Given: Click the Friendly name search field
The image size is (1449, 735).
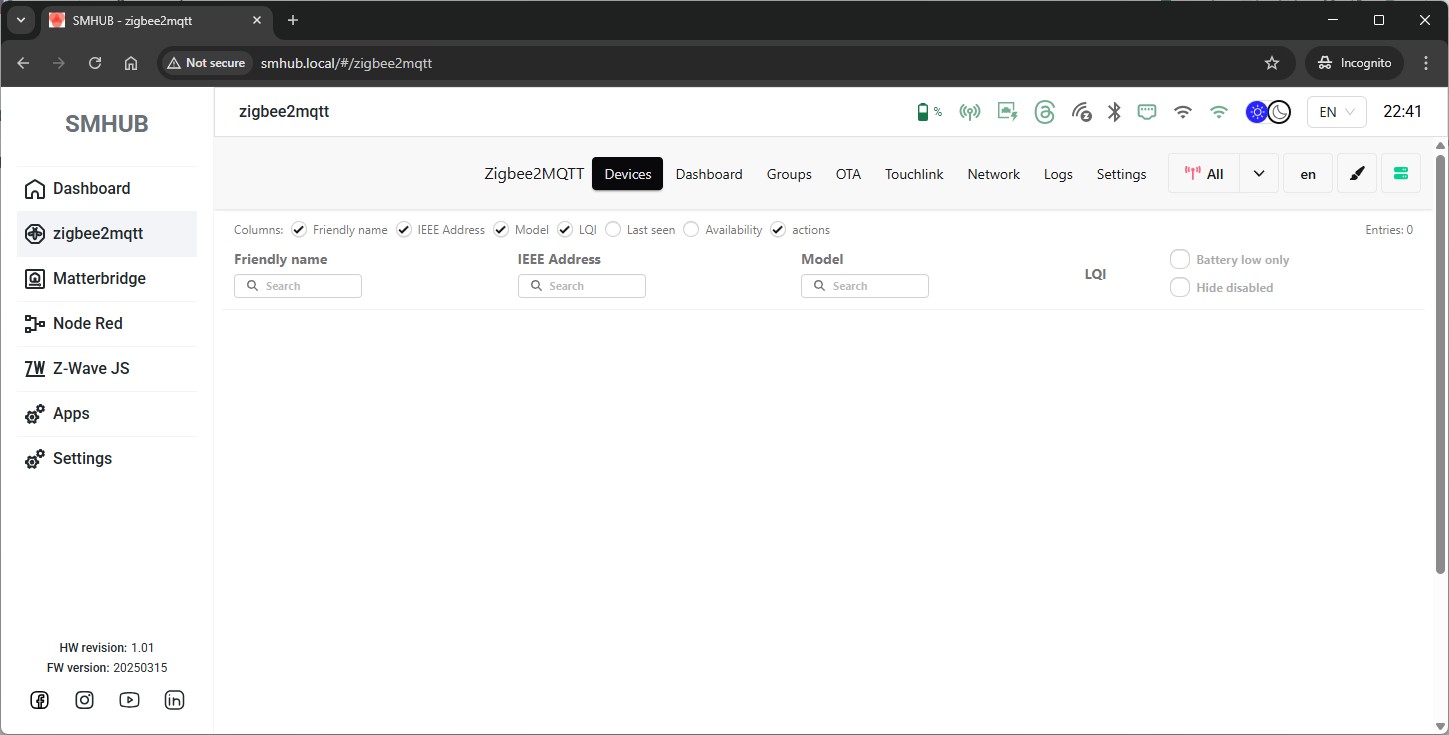Looking at the screenshot, I should click(298, 286).
